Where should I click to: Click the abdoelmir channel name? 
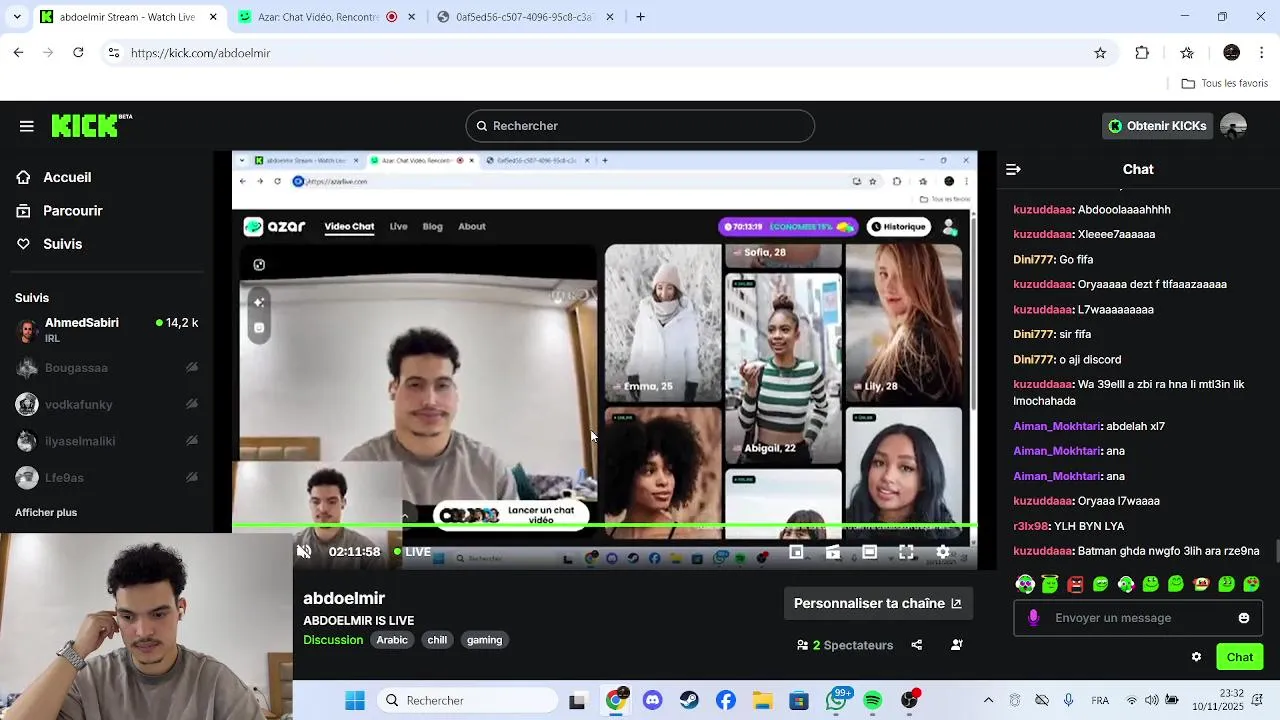344,598
